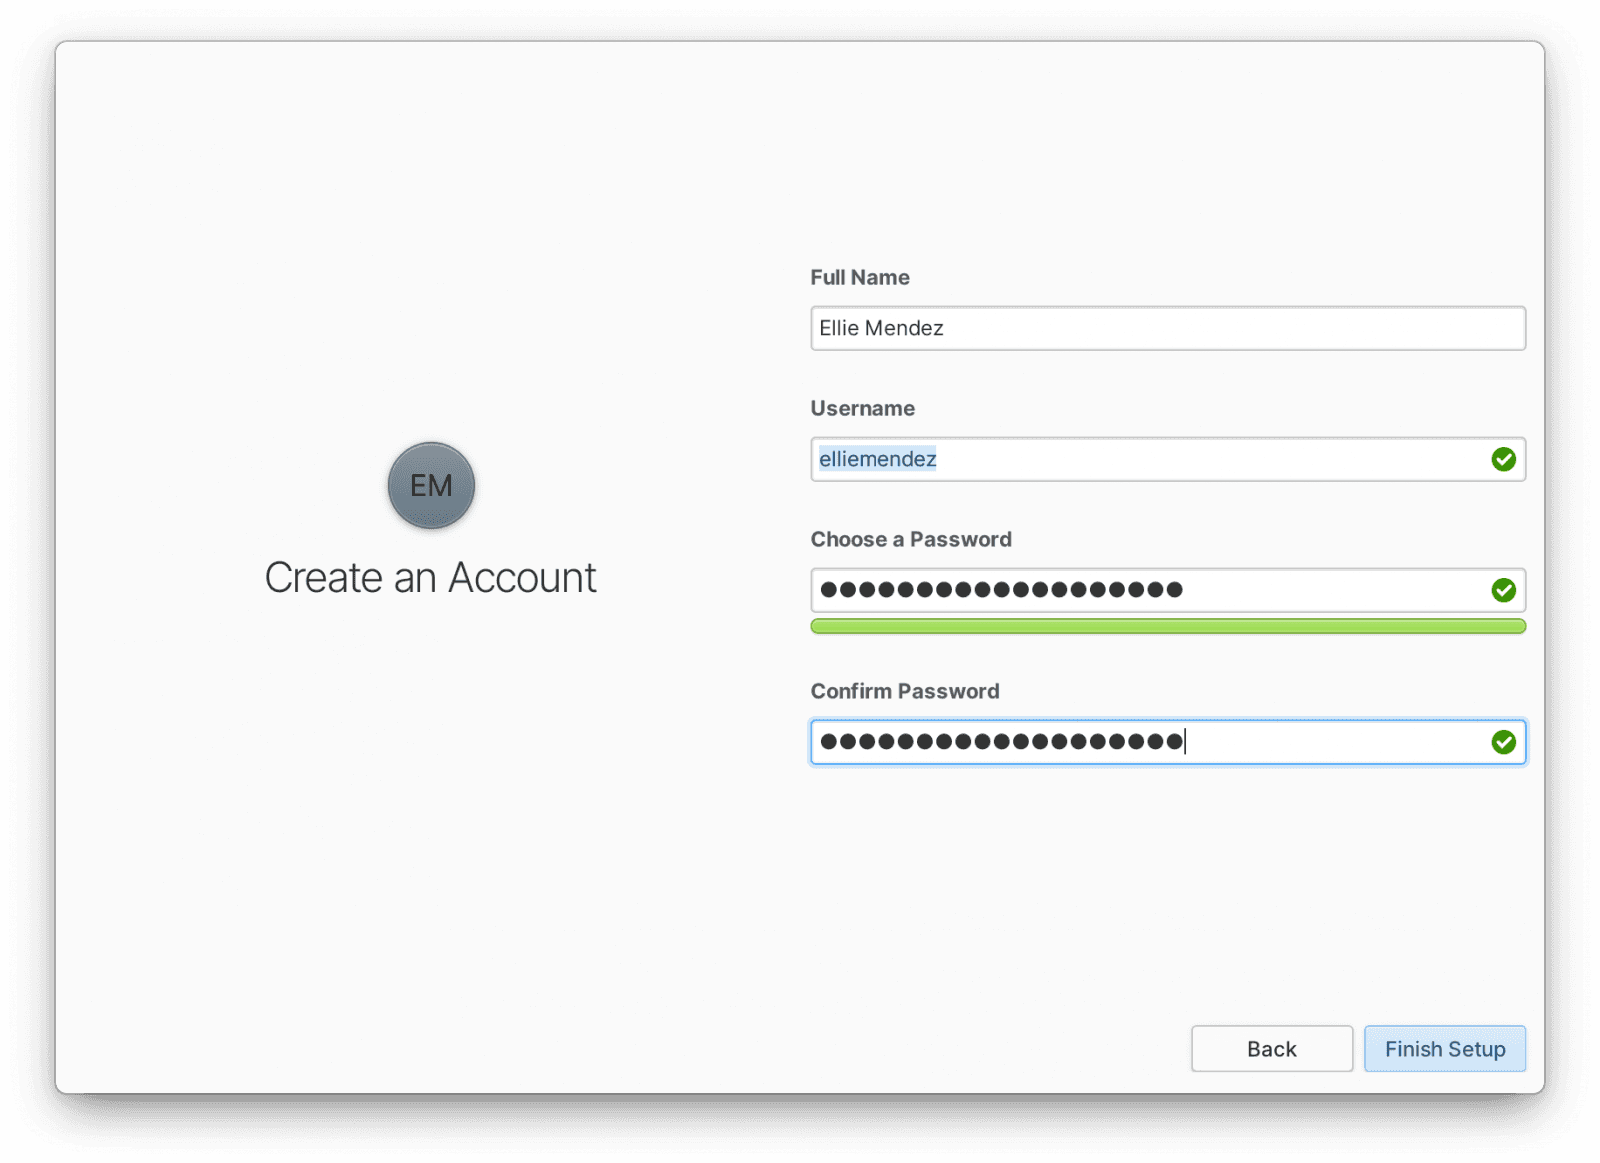Click the Username label text
Image resolution: width=1600 pixels, height=1163 pixels.
(861, 408)
